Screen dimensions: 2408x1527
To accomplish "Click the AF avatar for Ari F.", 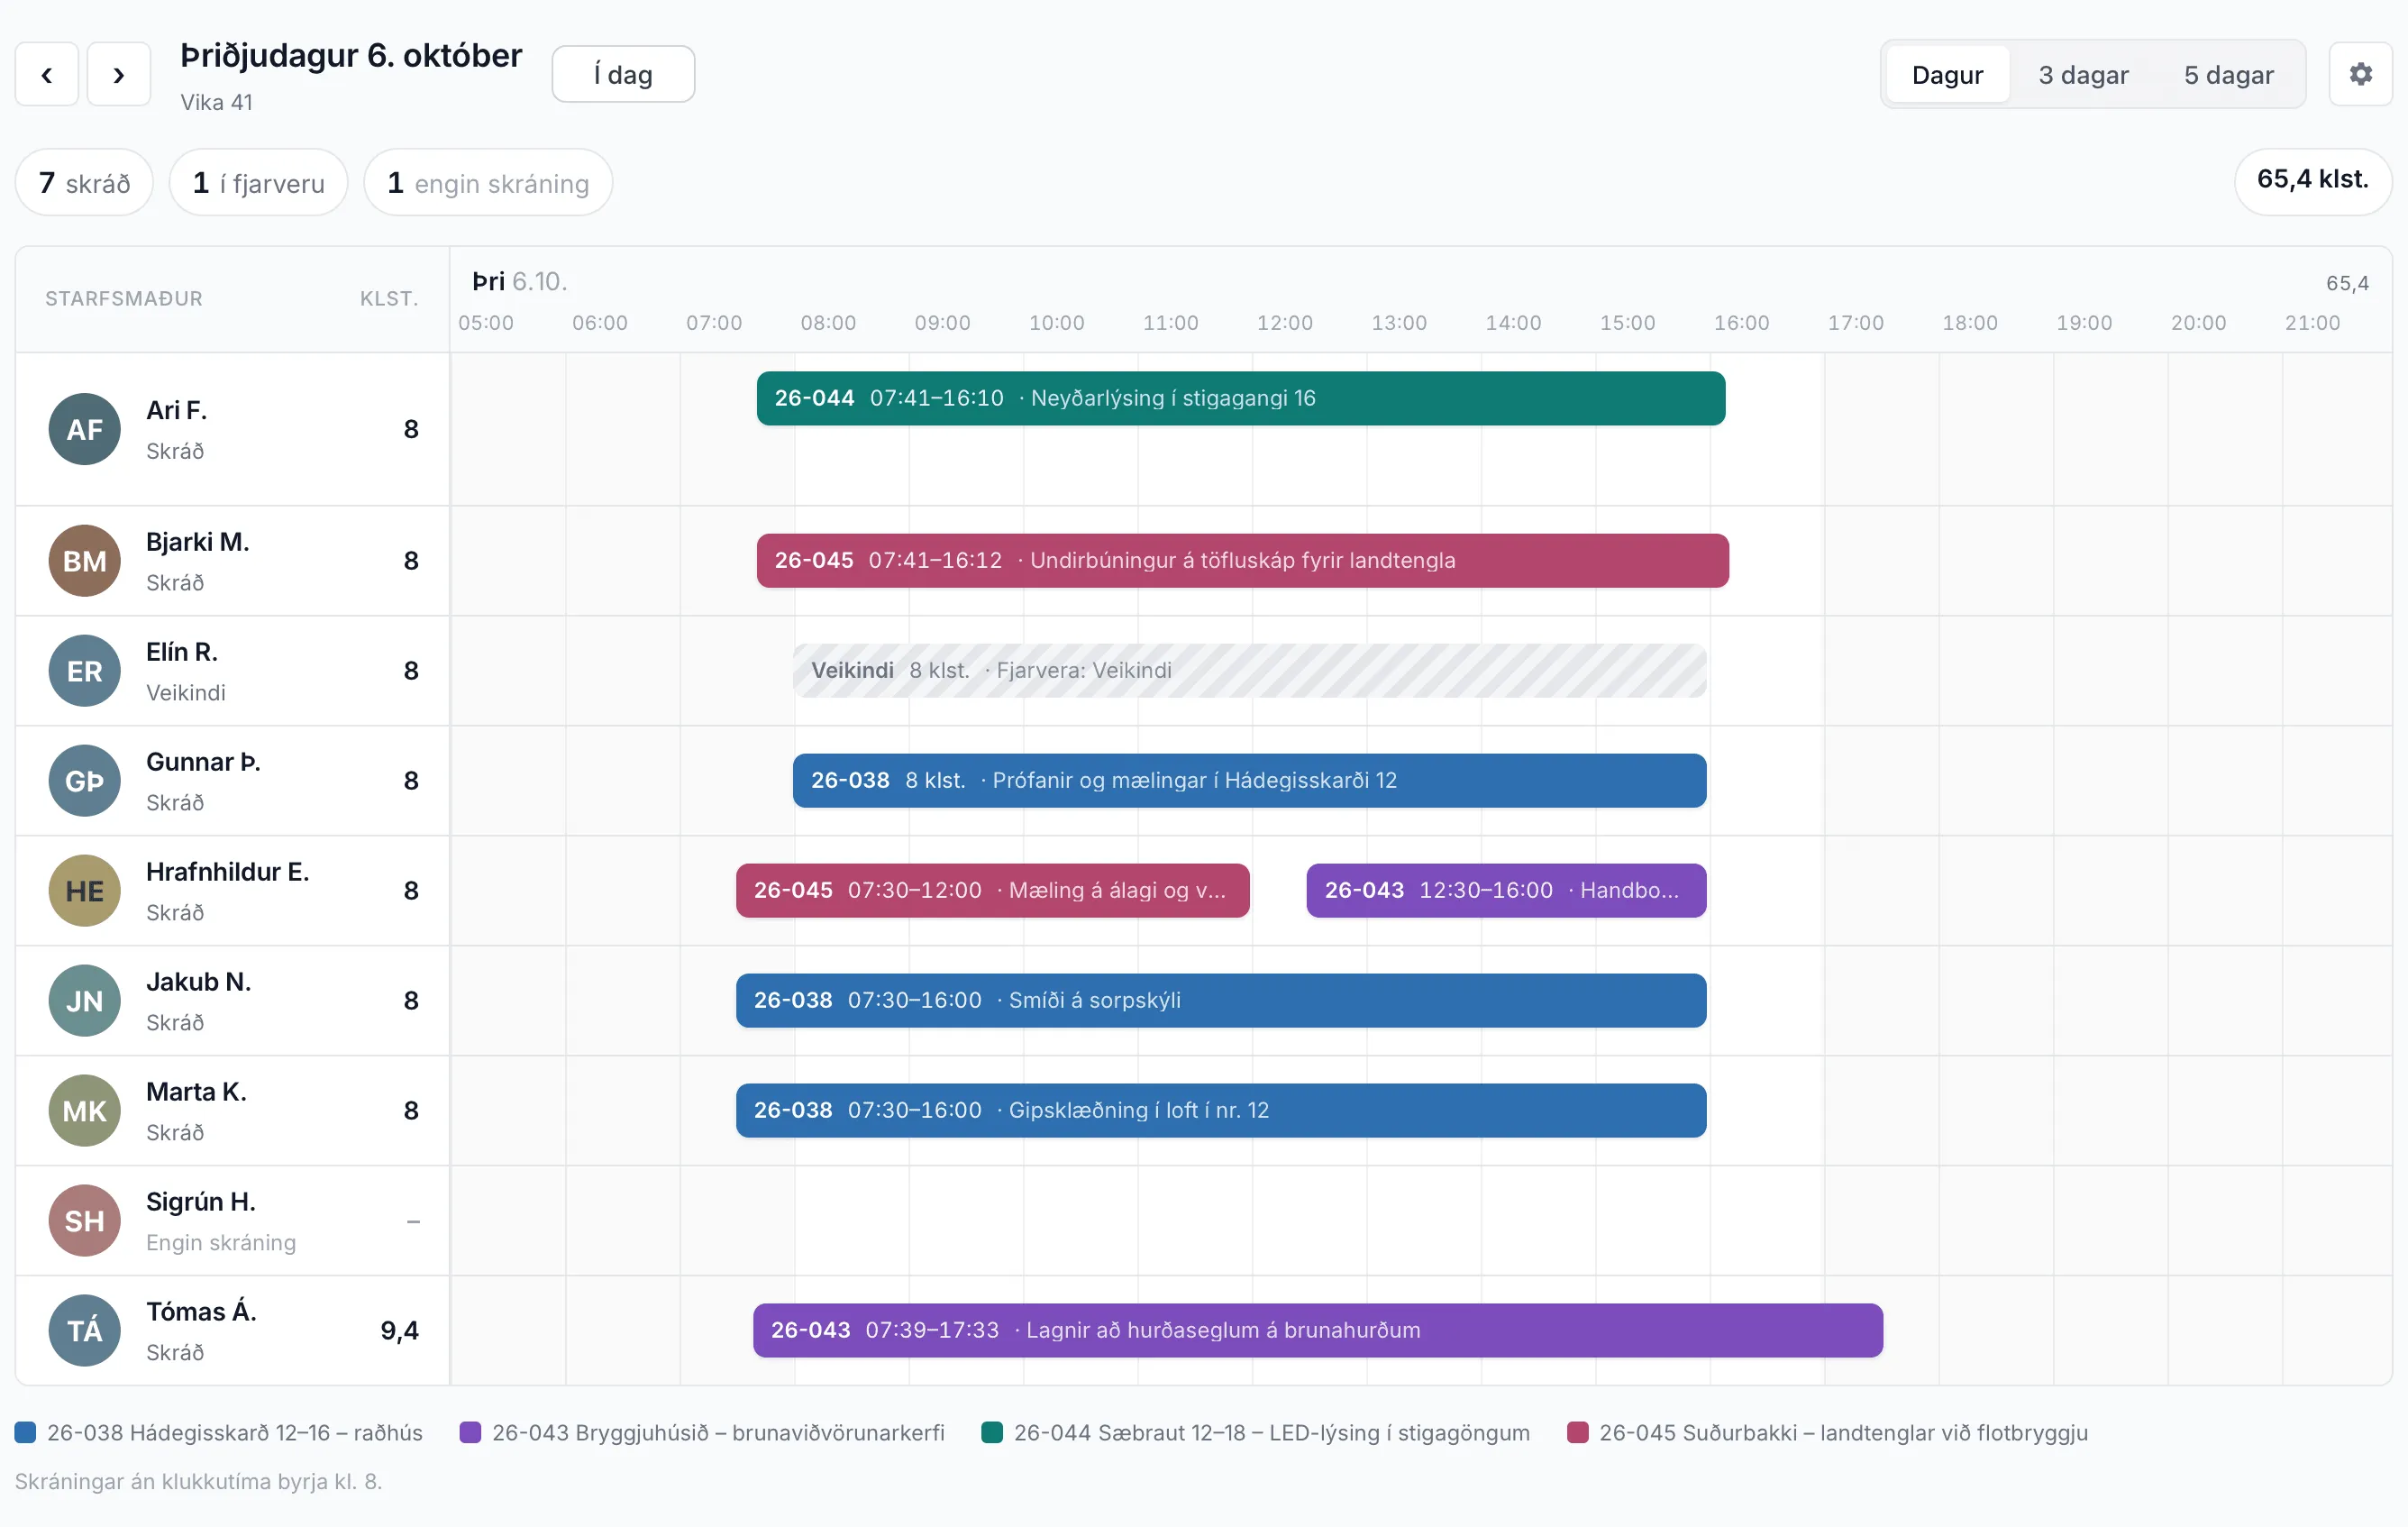I will click(x=85, y=429).
